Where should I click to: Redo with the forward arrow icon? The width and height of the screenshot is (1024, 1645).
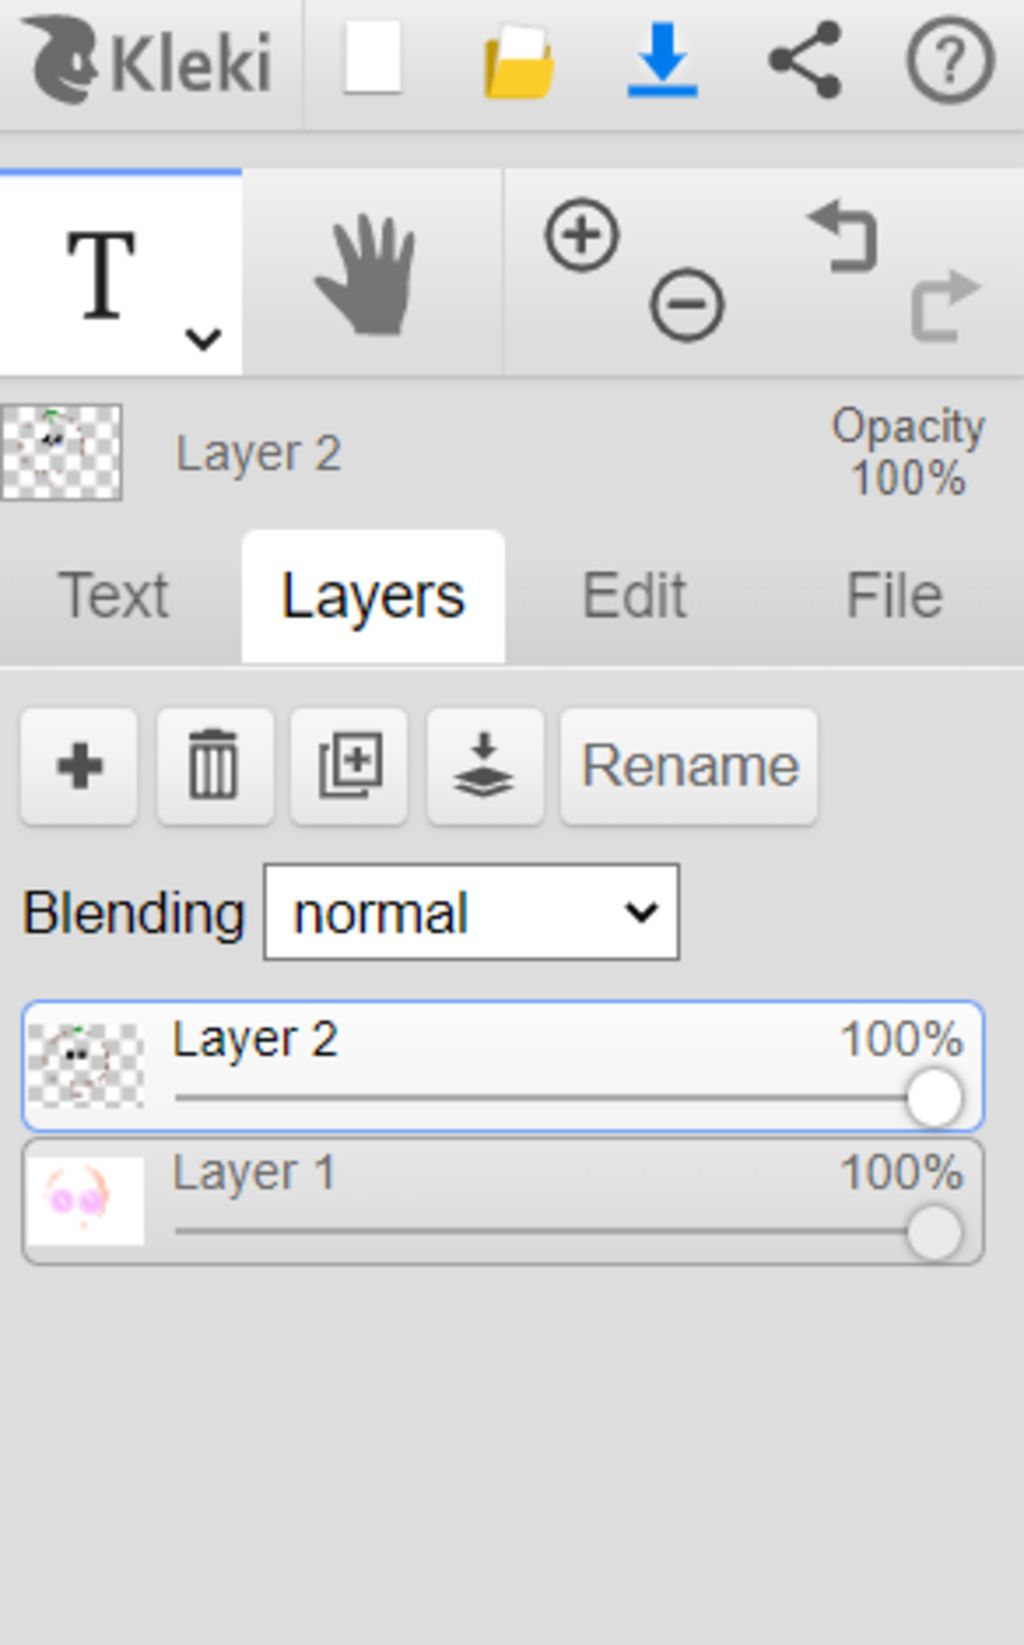point(946,304)
